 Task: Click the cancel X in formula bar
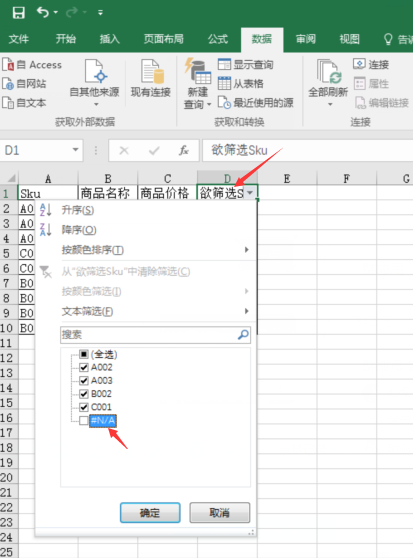click(124, 151)
